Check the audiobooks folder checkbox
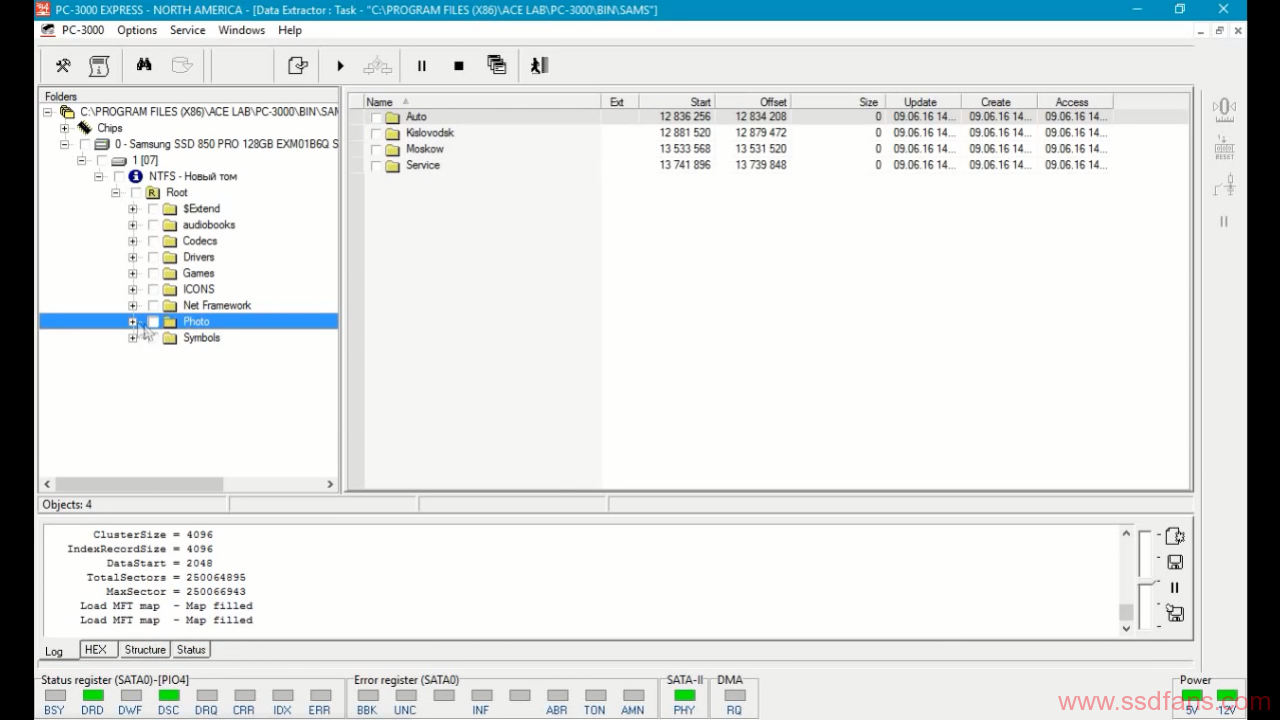 click(x=153, y=225)
